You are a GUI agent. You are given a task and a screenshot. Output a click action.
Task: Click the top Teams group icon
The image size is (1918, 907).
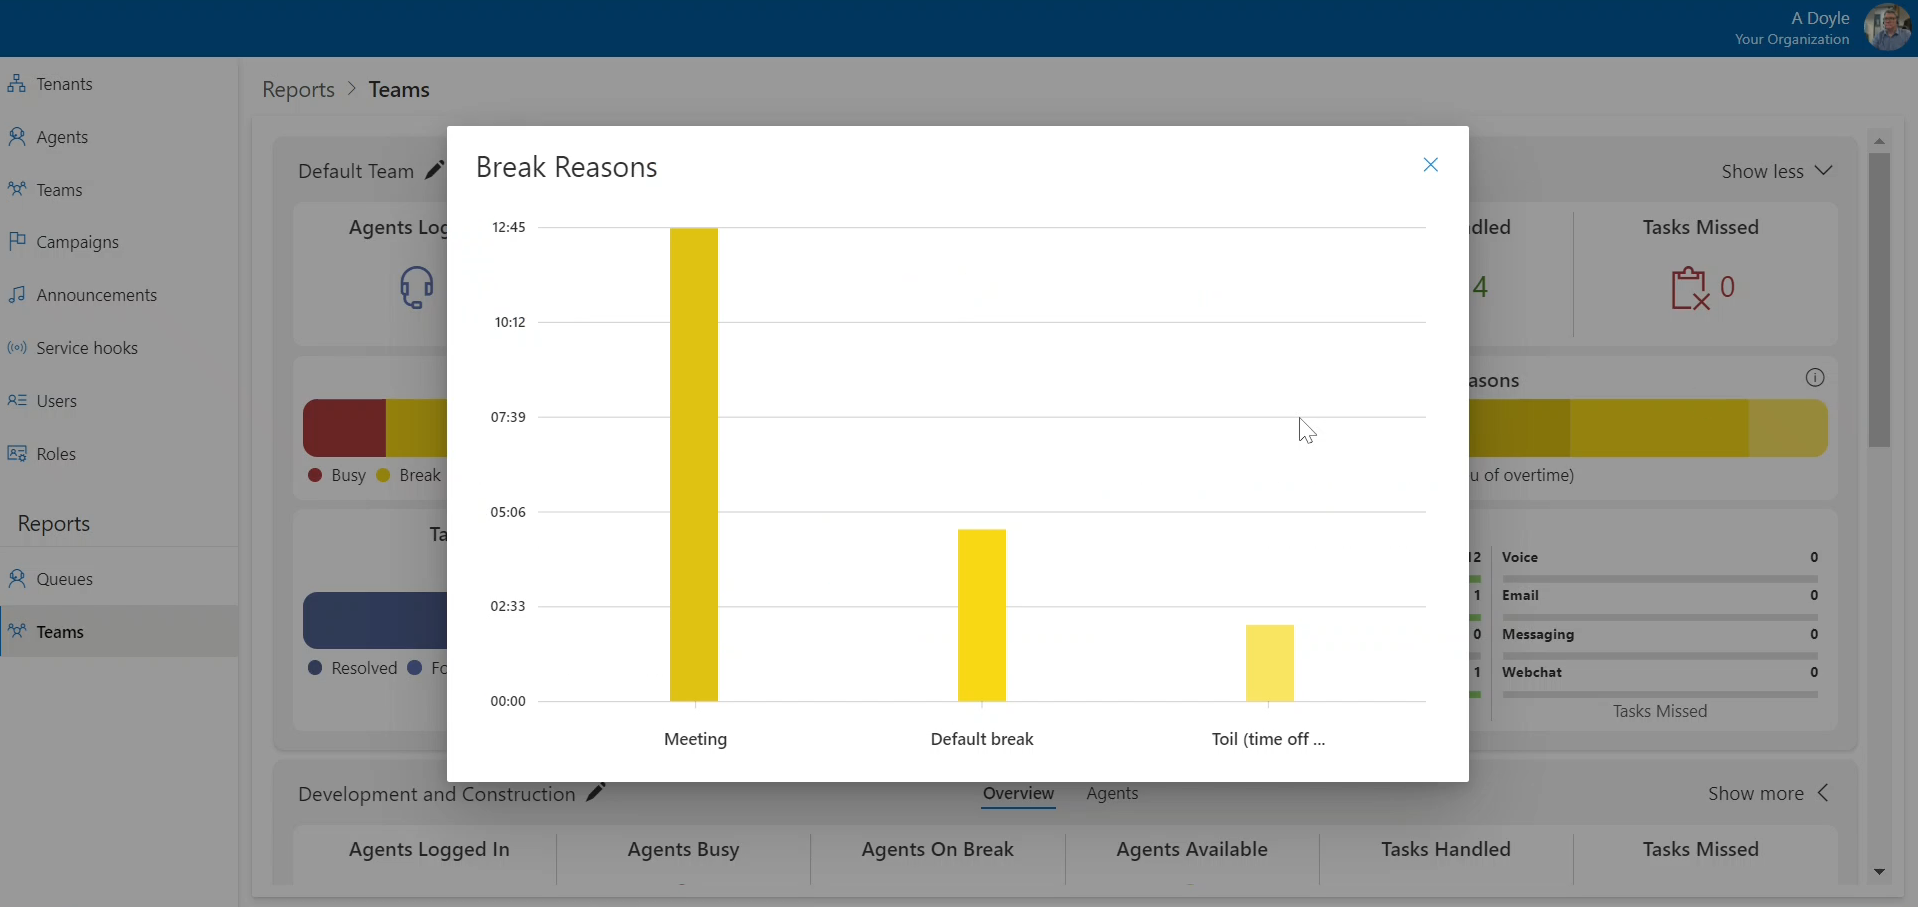tap(17, 189)
